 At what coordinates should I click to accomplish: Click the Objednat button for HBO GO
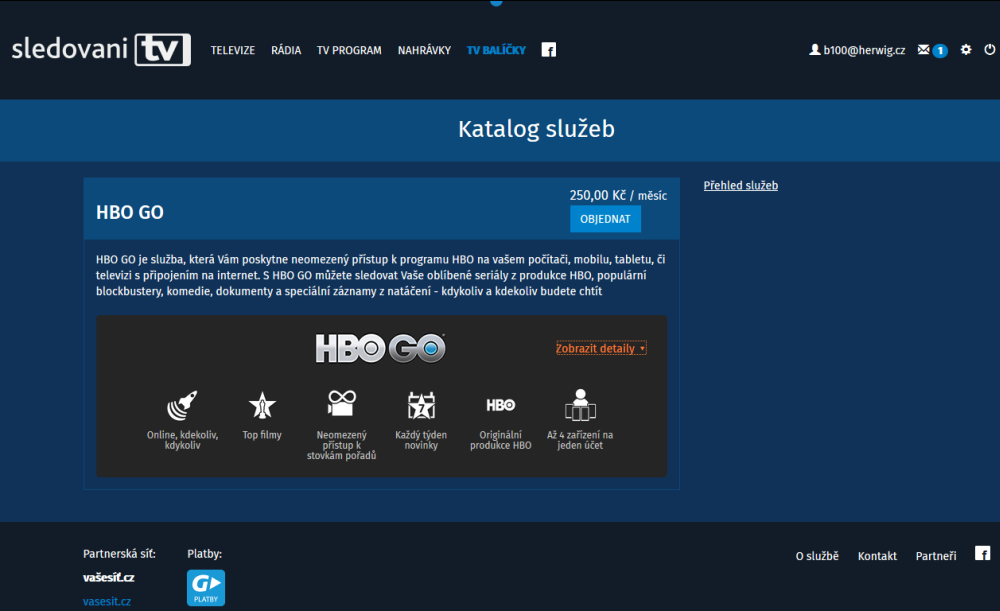pos(605,219)
